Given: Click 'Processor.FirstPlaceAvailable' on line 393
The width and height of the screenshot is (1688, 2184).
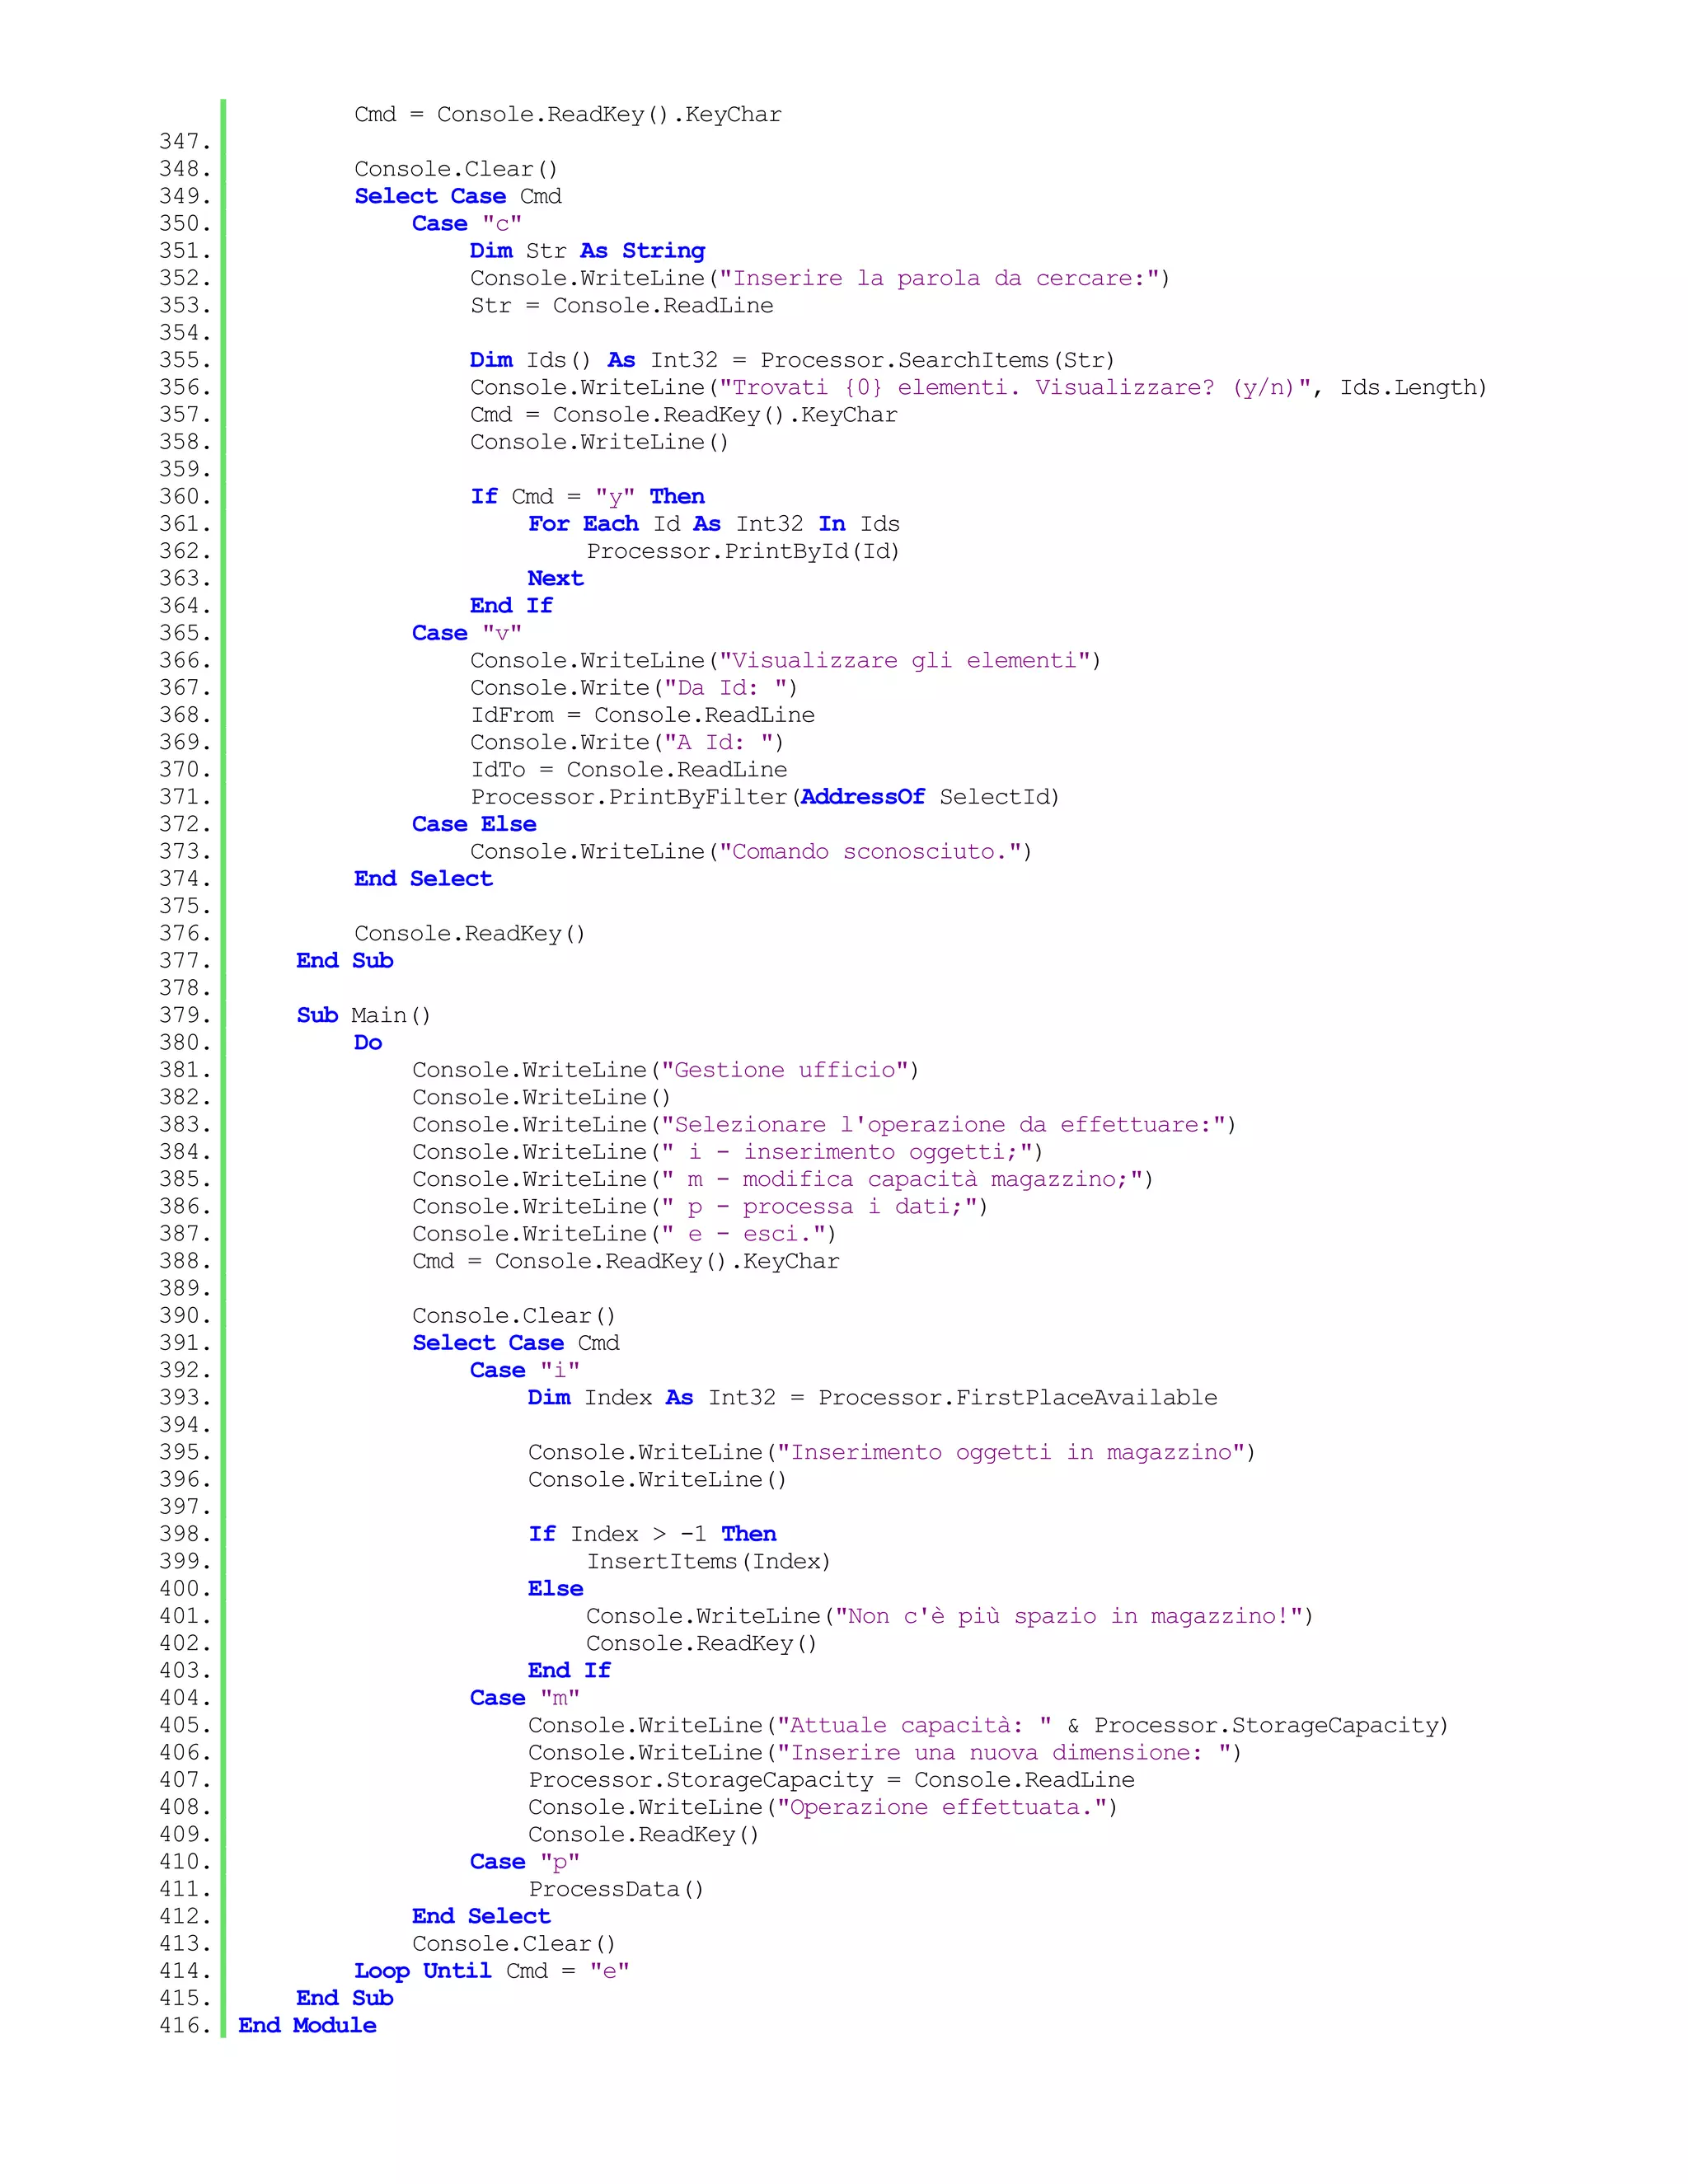Looking at the screenshot, I should point(1018,1398).
